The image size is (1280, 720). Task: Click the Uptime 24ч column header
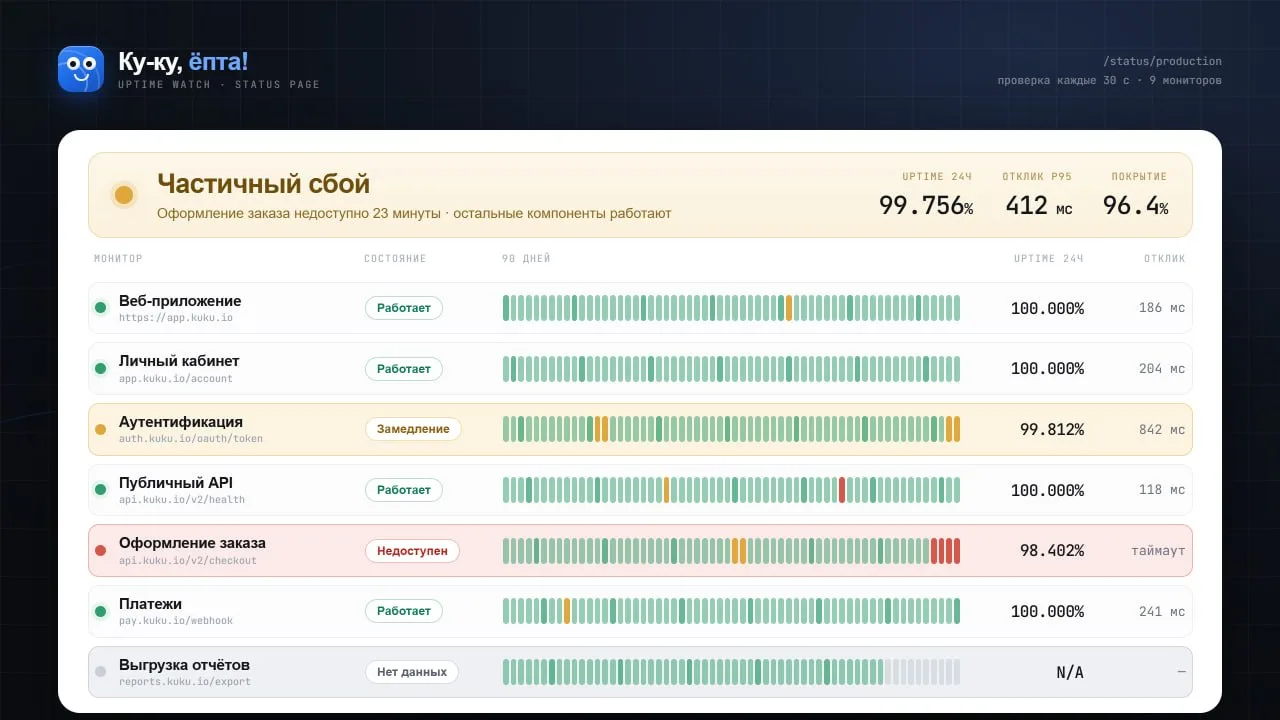(x=1048, y=259)
